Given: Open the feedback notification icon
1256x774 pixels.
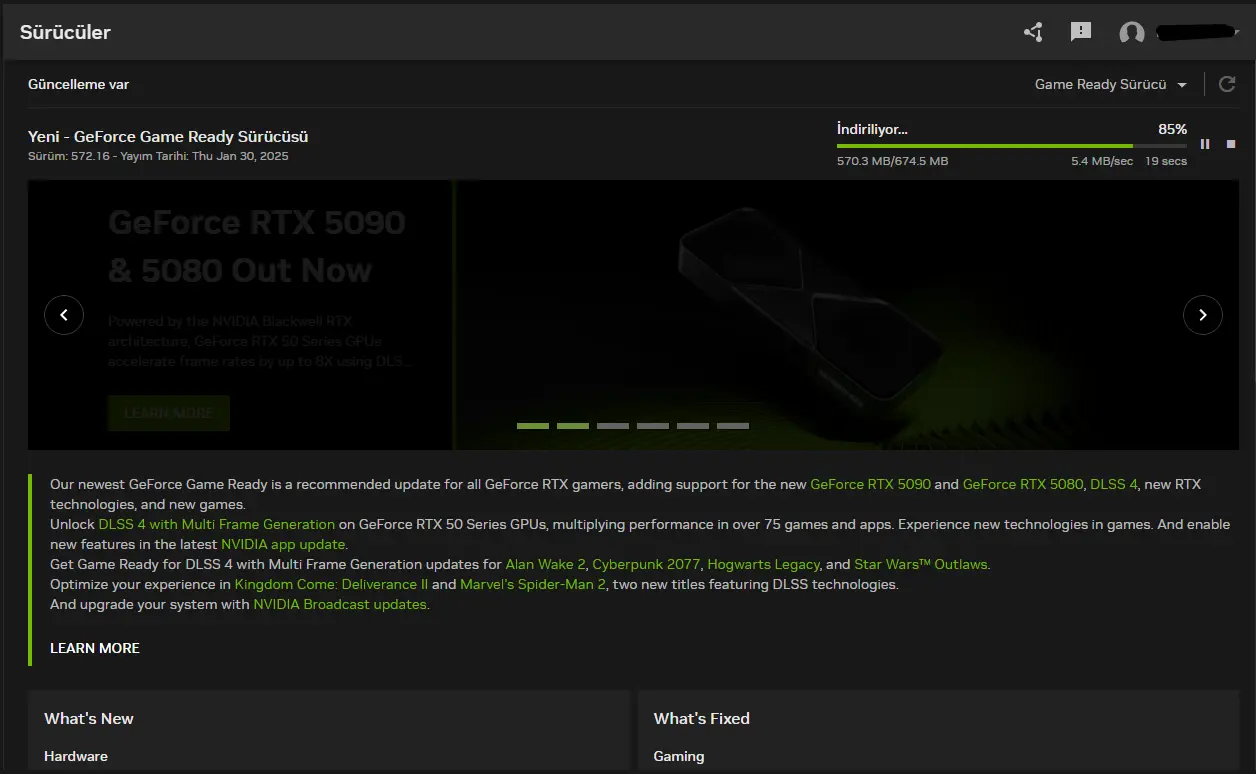Looking at the screenshot, I should tap(1081, 32).
